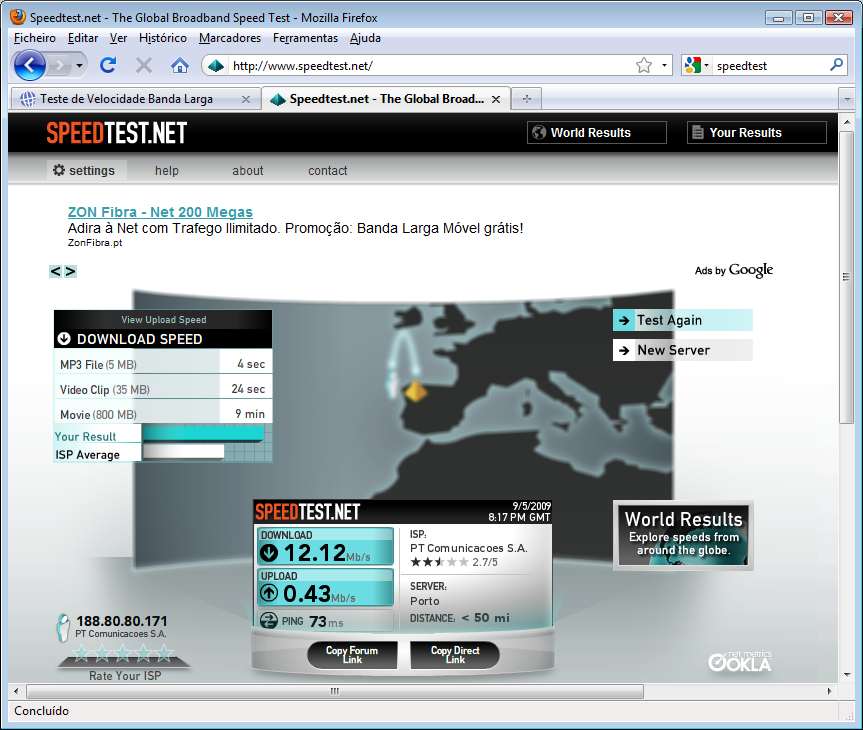Click the stop loading X icon
Image resolution: width=863 pixels, height=730 pixels.
pos(144,66)
